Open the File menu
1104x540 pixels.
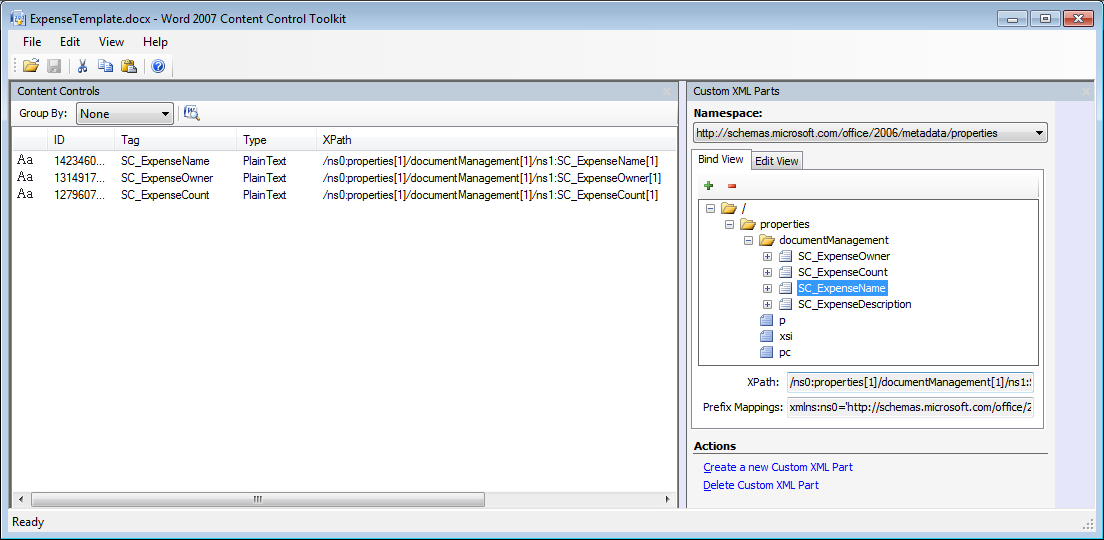(32, 42)
